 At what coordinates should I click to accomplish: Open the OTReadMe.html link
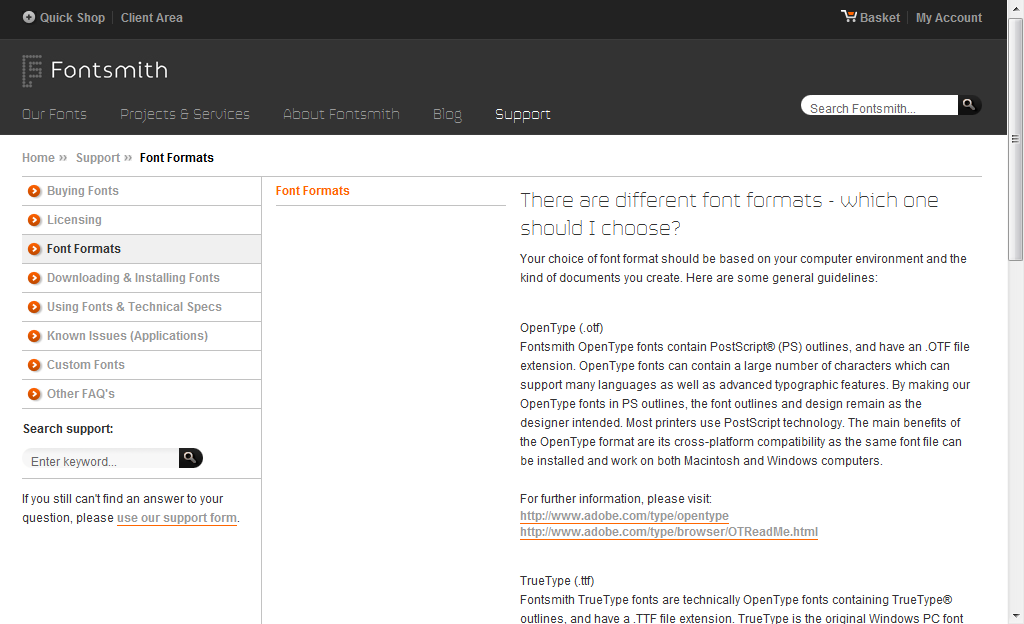click(669, 532)
